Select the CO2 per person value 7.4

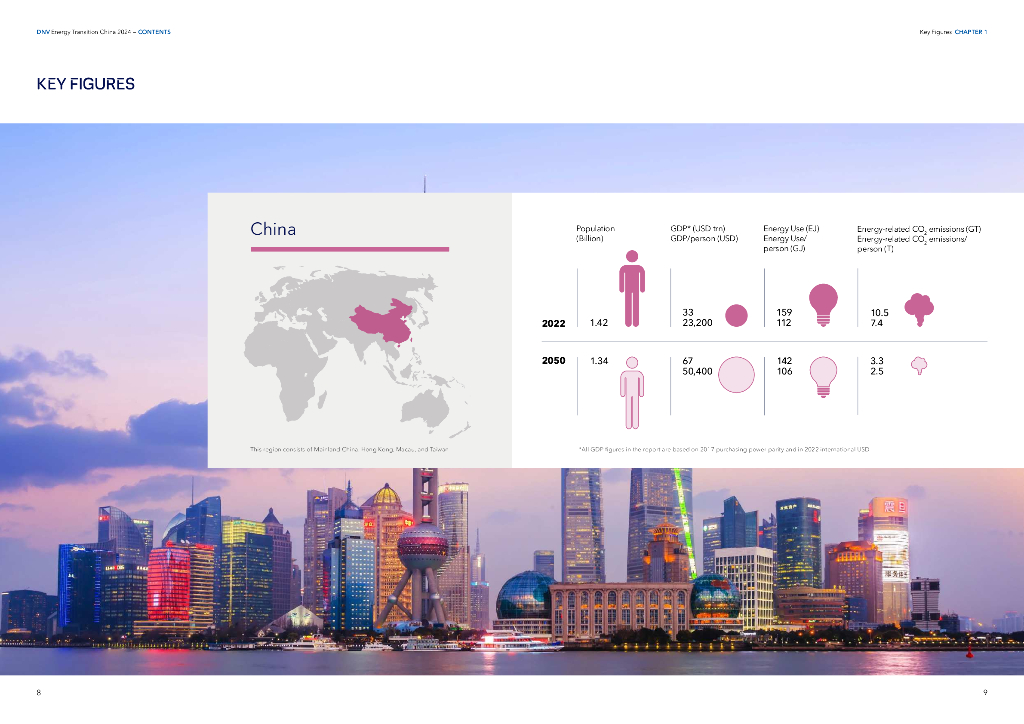(876, 323)
